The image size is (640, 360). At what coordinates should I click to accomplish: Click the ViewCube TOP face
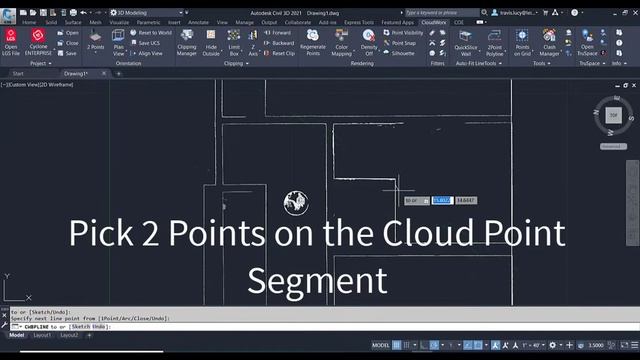click(x=613, y=116)
